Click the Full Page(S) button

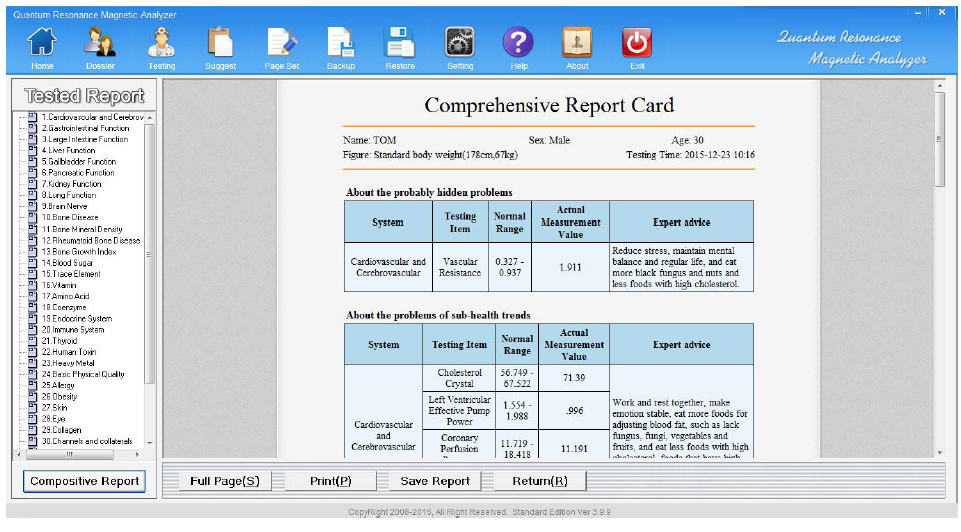(x=225, y=481)
